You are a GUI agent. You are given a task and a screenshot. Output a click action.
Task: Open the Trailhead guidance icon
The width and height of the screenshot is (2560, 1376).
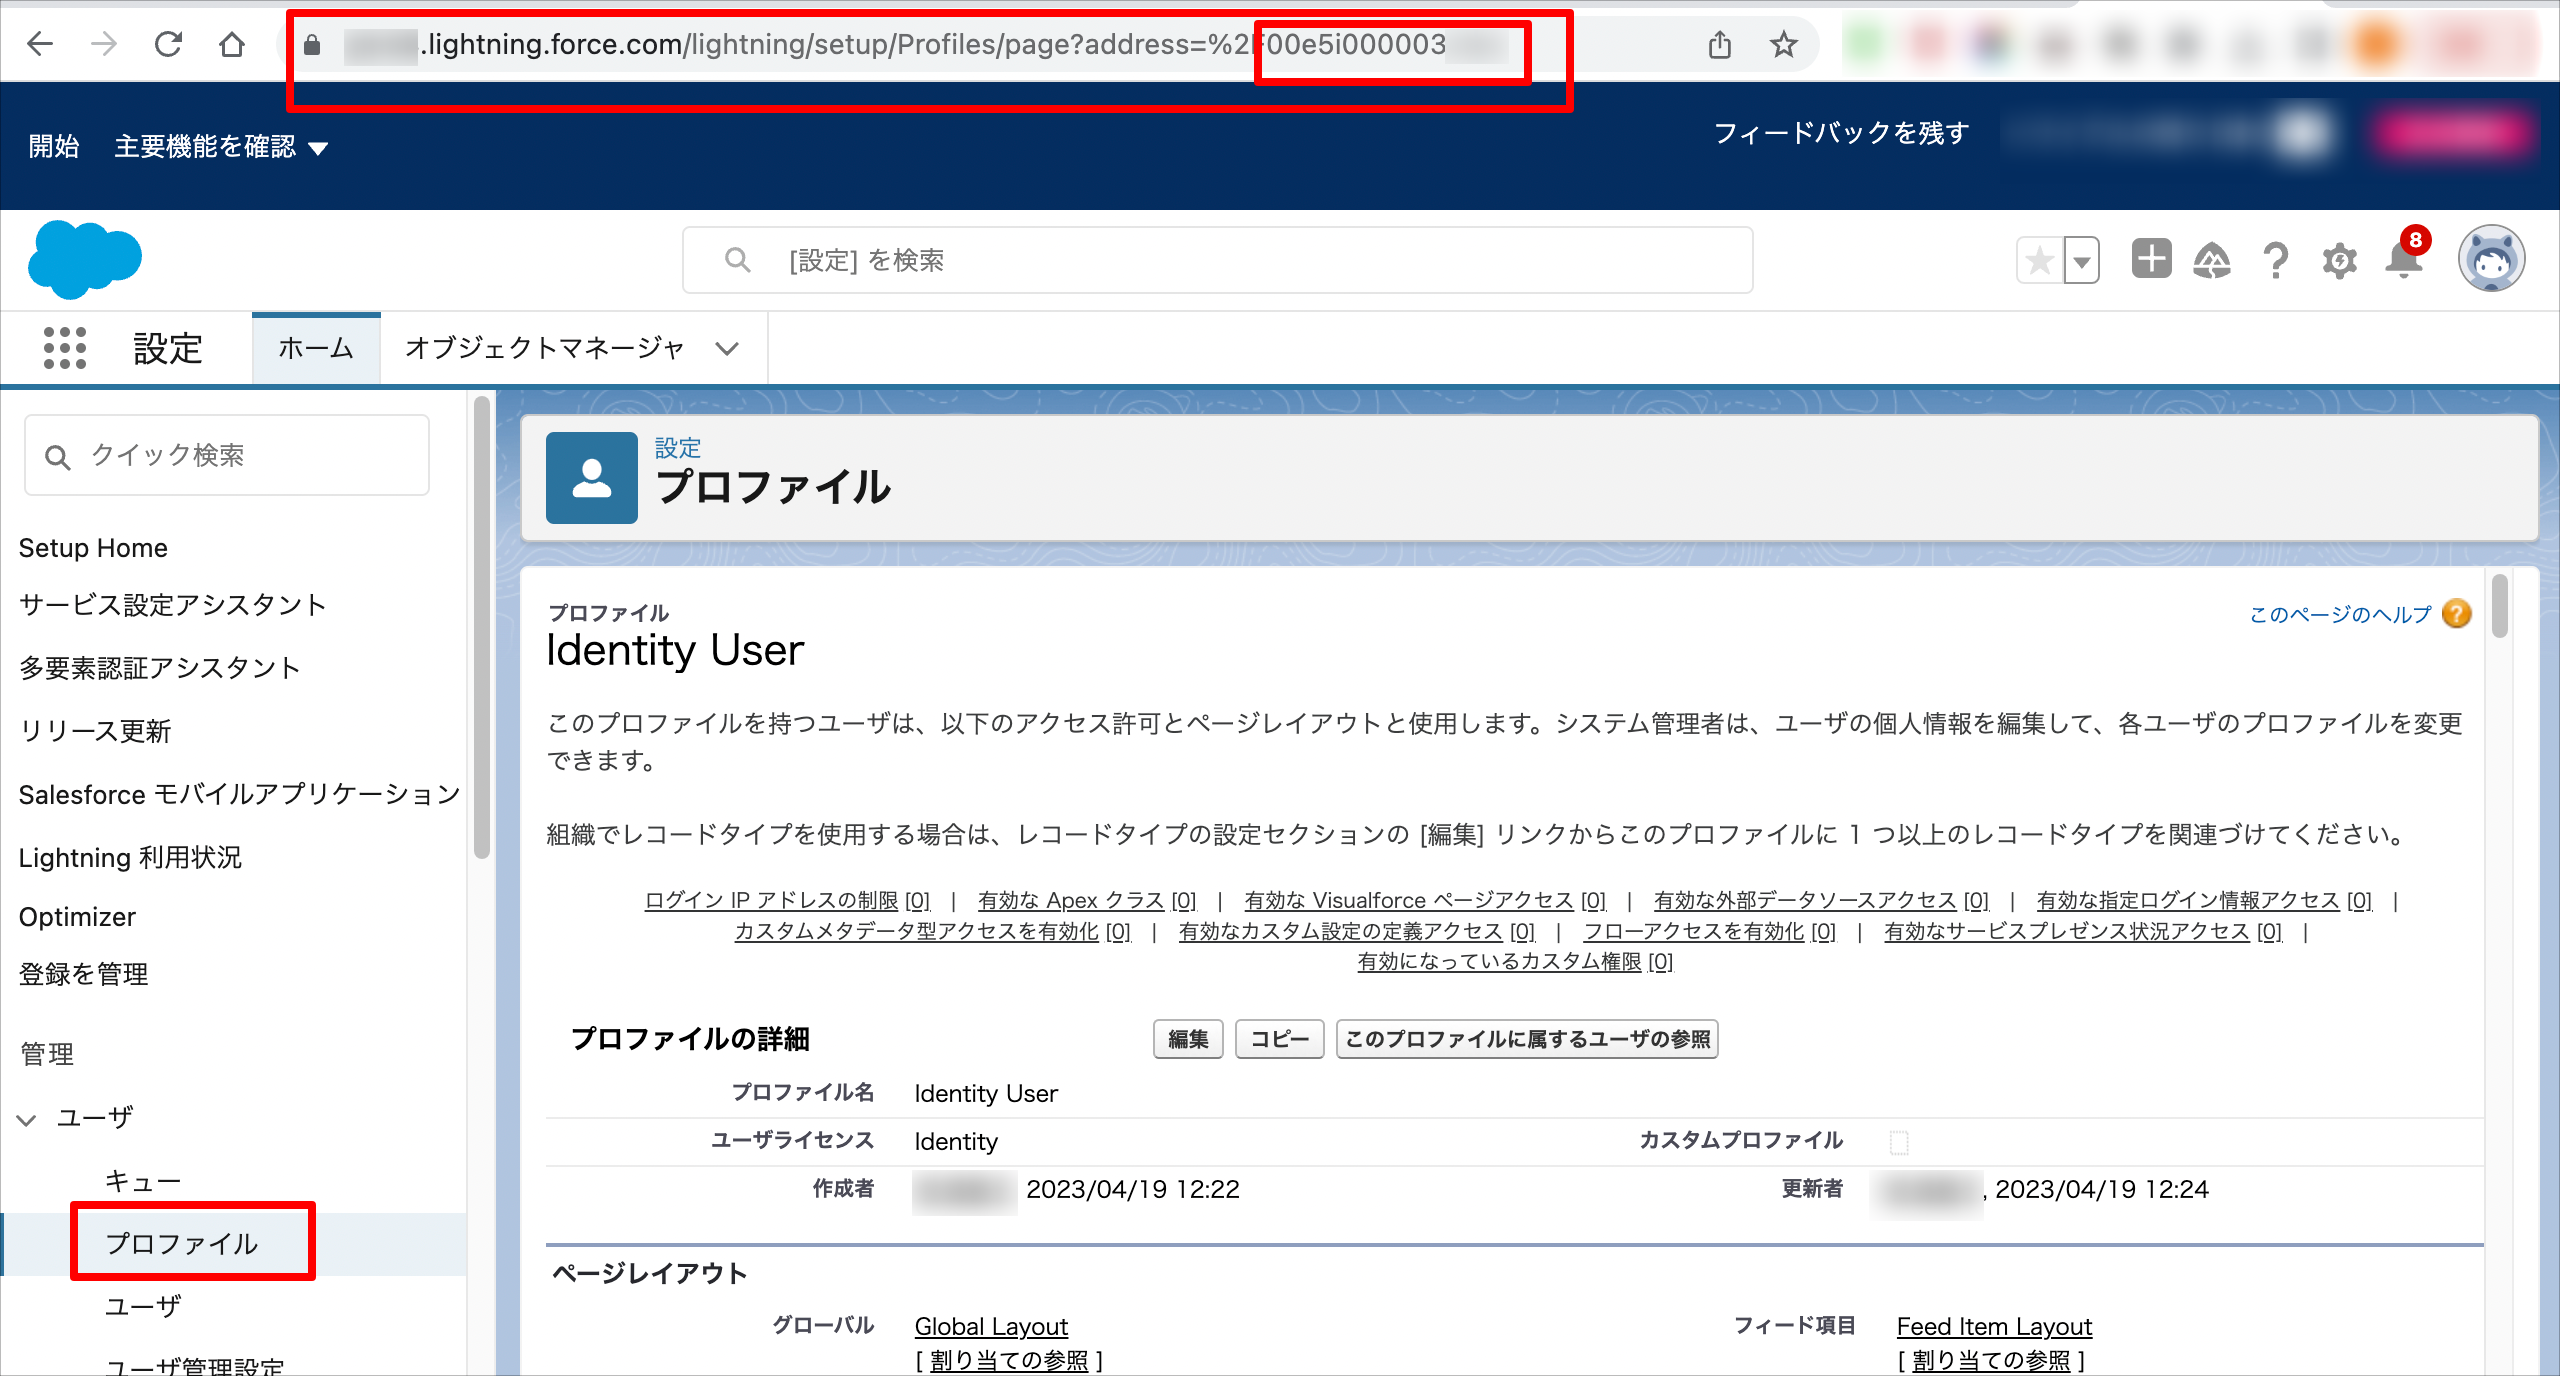point(2212,259)
